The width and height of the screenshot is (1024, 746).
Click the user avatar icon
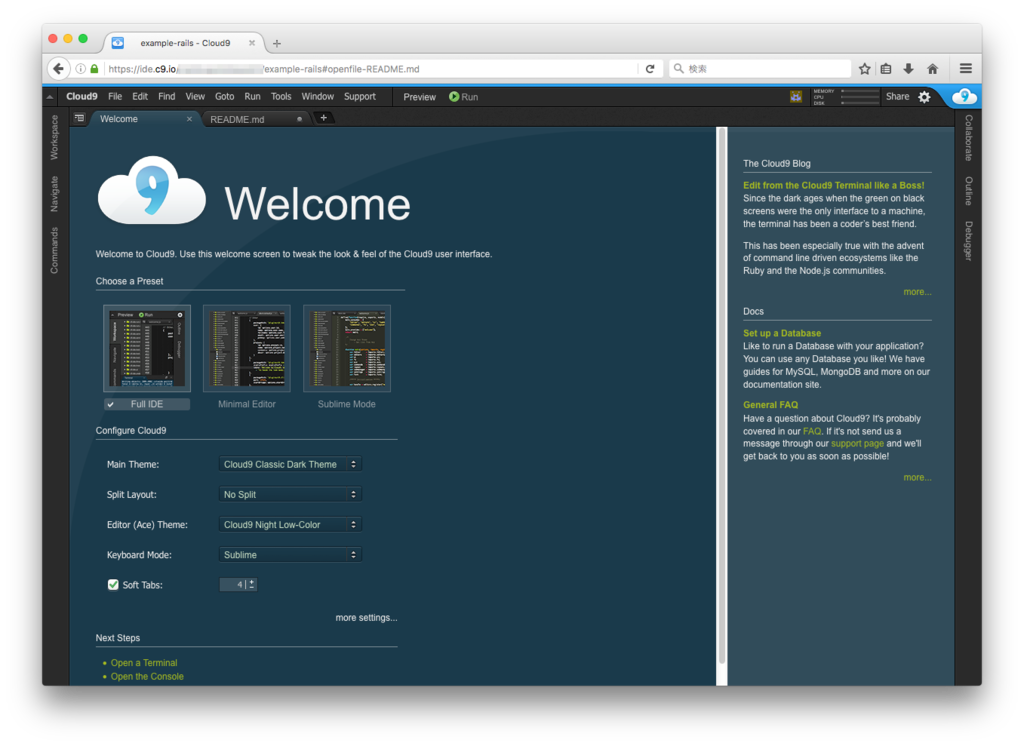coord(796,97)
